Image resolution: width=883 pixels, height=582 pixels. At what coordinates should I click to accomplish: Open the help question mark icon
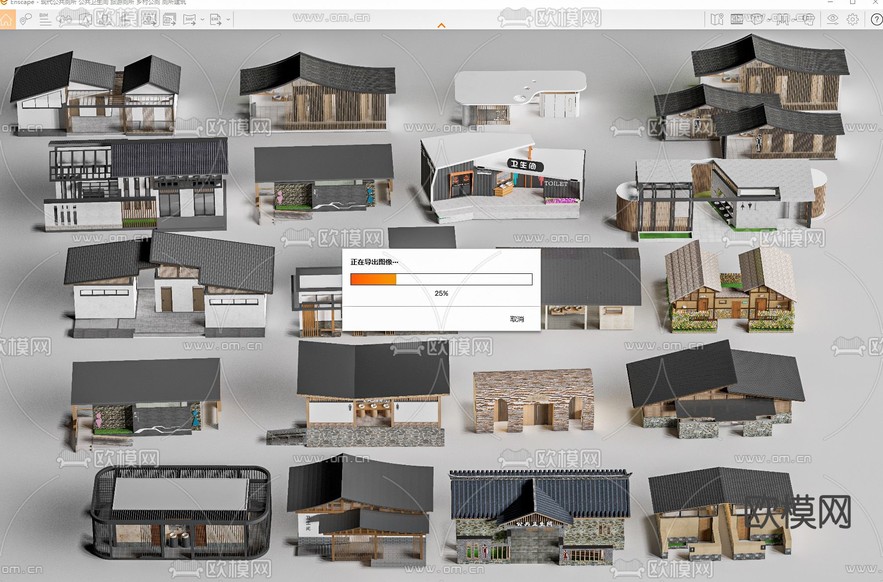click(x=876, y=20)
